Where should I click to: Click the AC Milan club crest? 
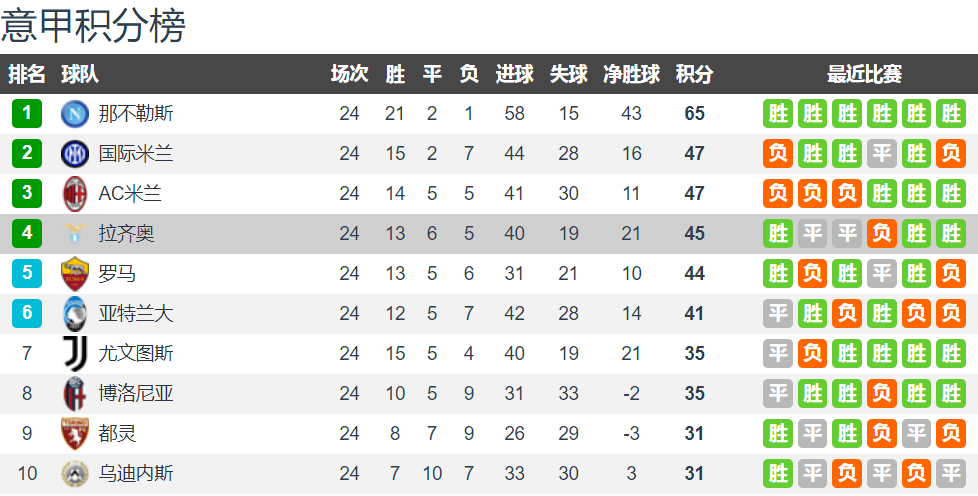click(75, 193)
